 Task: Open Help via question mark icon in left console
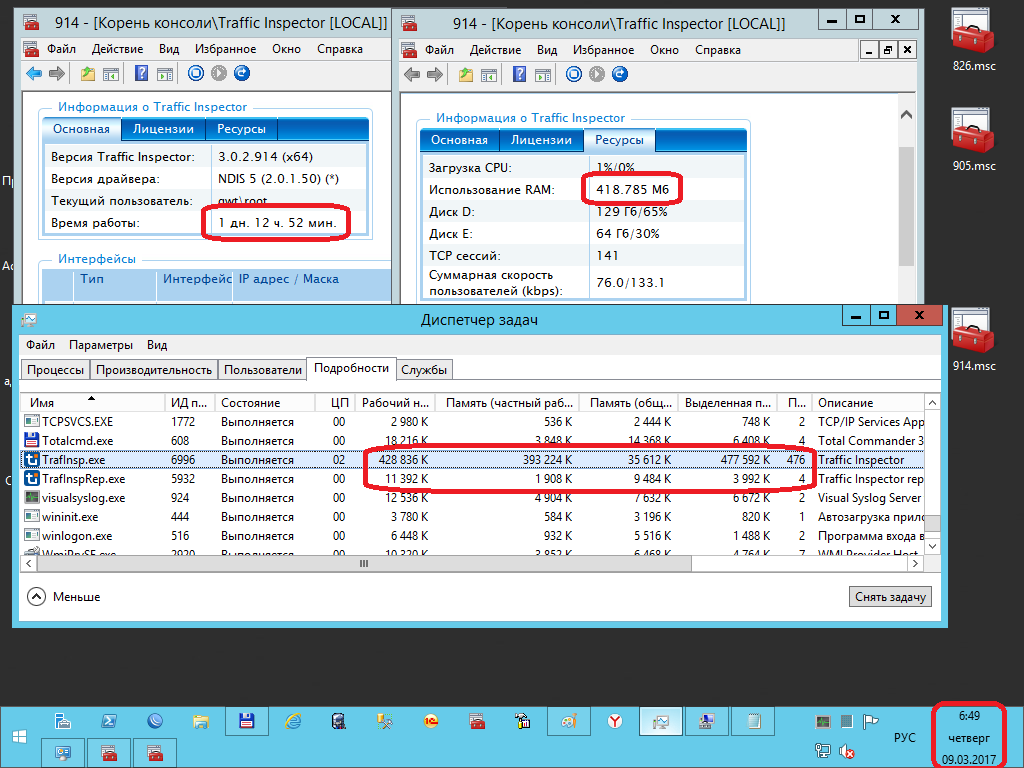coord(141,73)
